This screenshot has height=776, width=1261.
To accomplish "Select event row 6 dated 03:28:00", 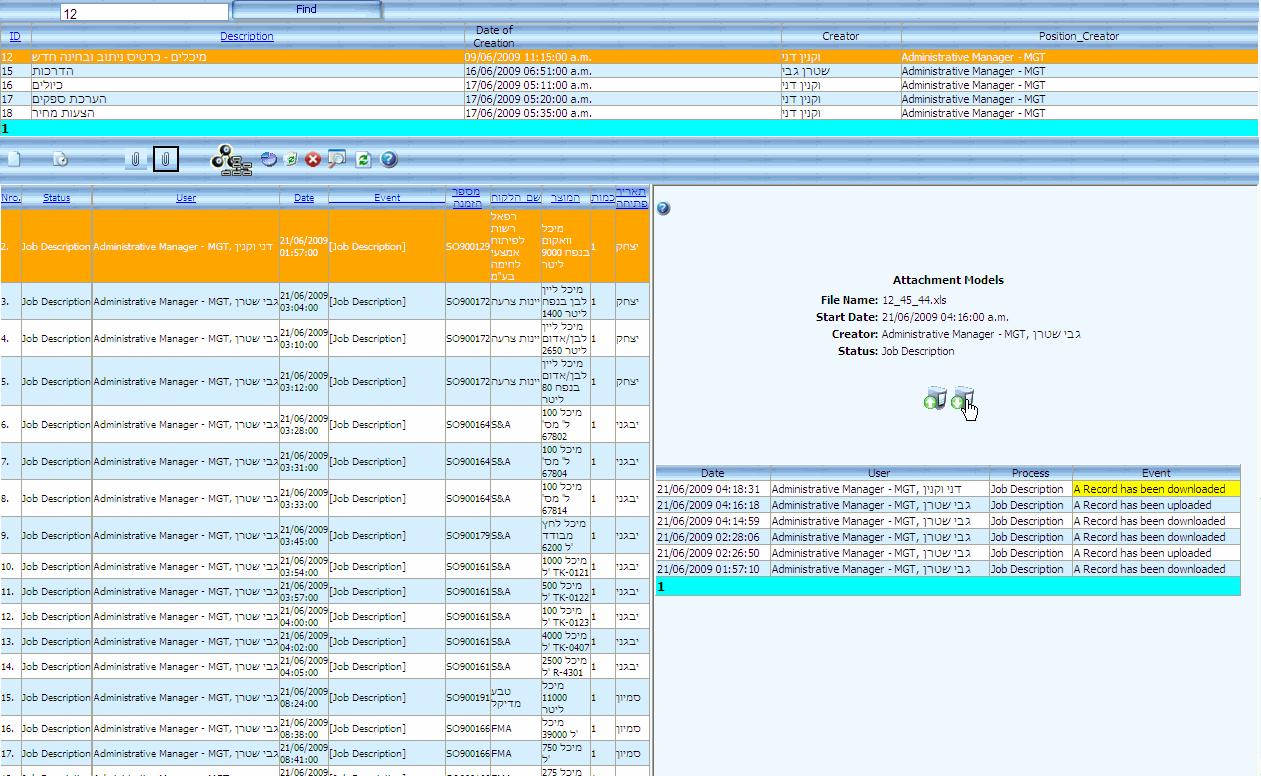I will pyautogui.click(x=325, y=424).
